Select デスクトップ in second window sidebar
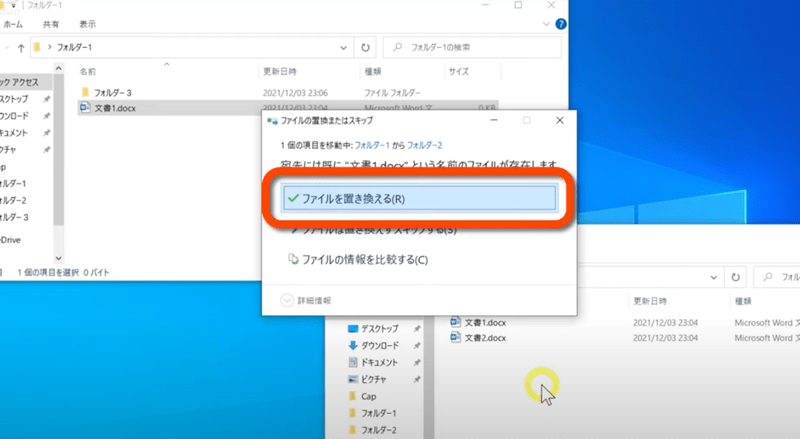Image resolution: width=800 pixels, height=439 pixels. point(380,328)
